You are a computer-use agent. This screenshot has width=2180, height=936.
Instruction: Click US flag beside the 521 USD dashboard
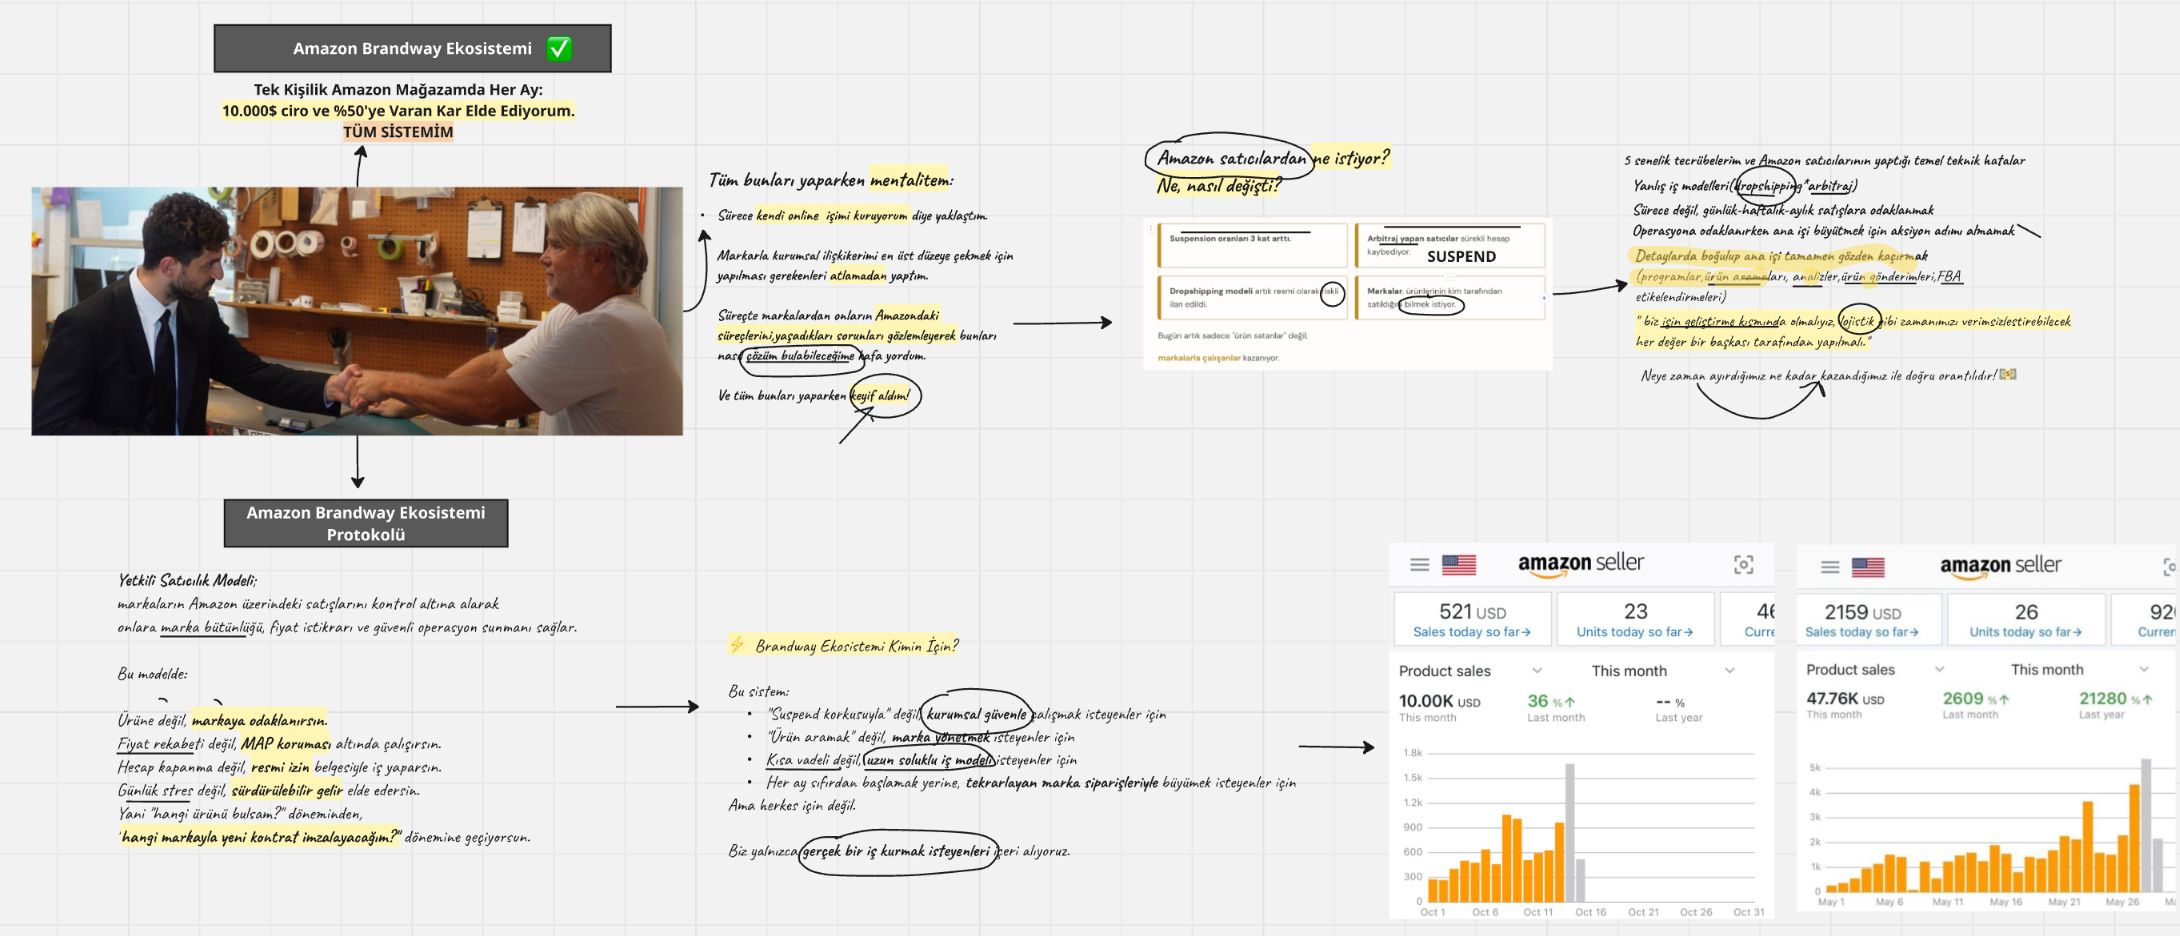tap(1459, 565)
